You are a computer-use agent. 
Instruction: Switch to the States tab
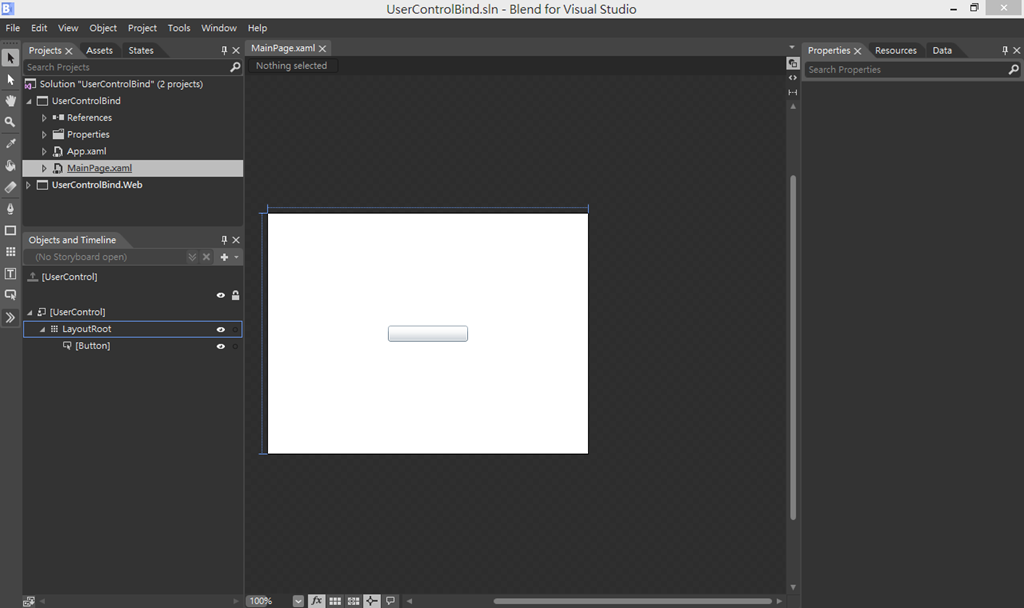pyautogui.click(x=141, y=50)
